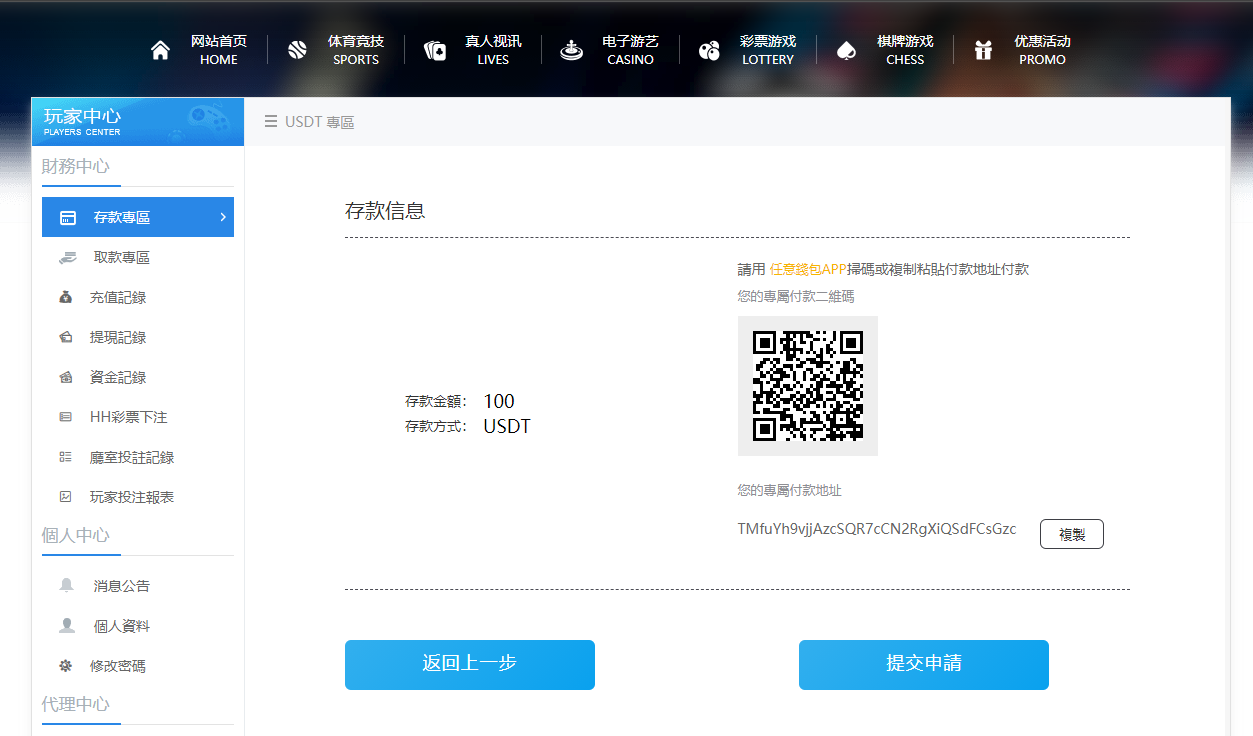Click the playing cards LIVES icon
1253x736 pixels.
[x=435, y=50]
